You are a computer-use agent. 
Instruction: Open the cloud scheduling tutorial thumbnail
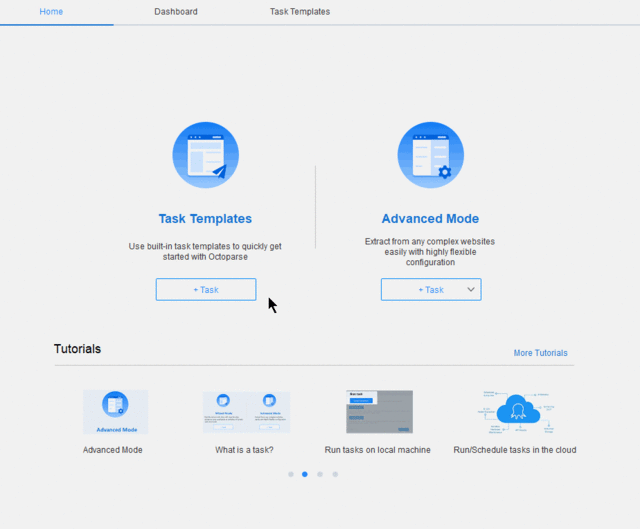517,412
